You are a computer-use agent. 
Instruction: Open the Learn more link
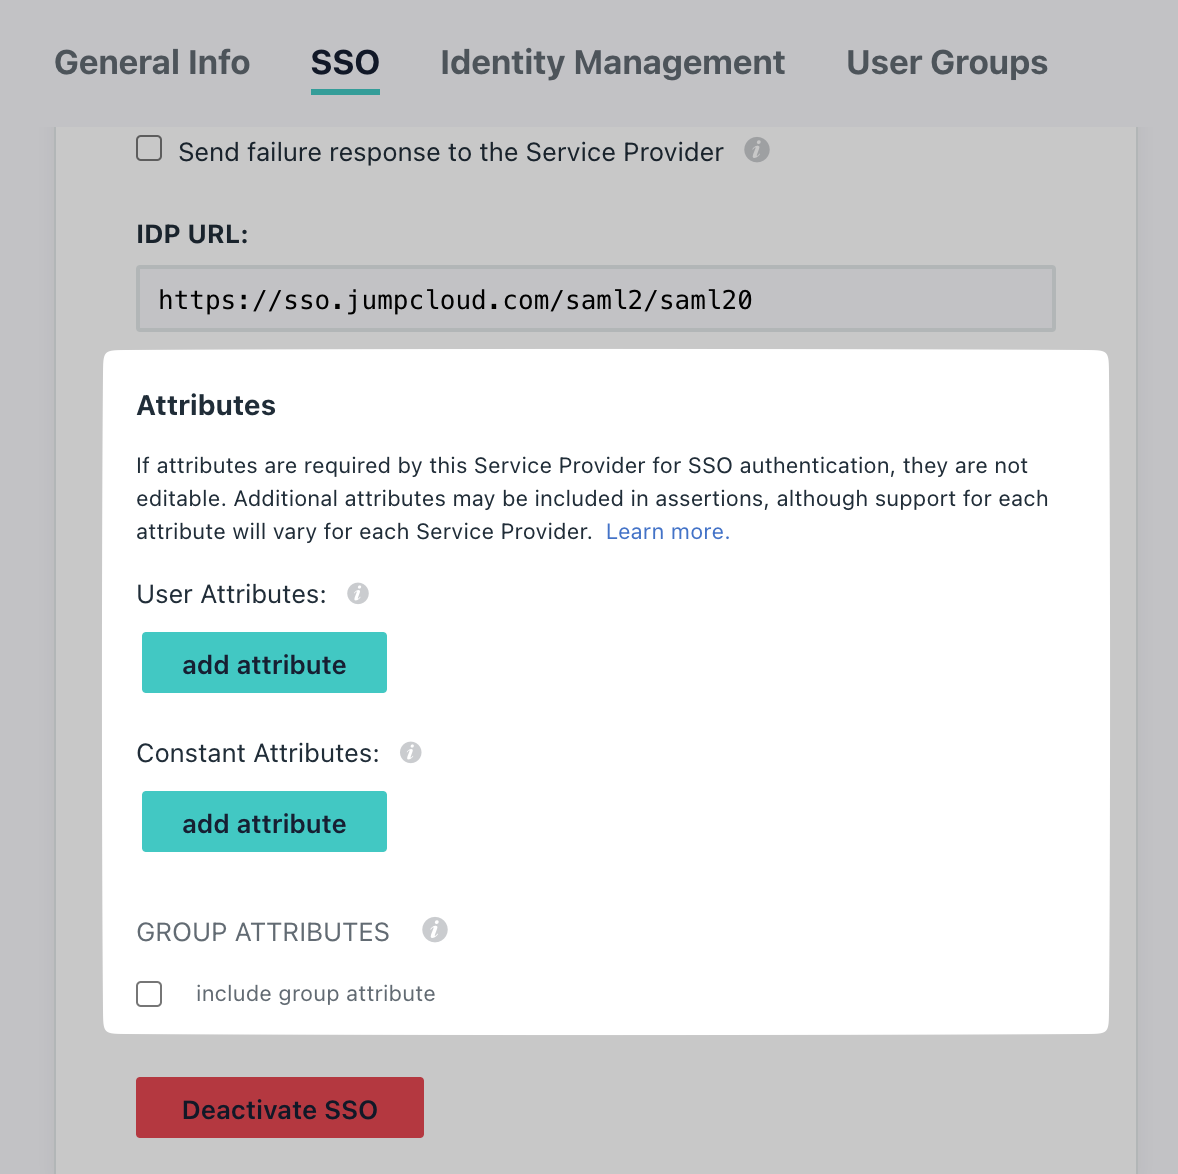(666, 531)
